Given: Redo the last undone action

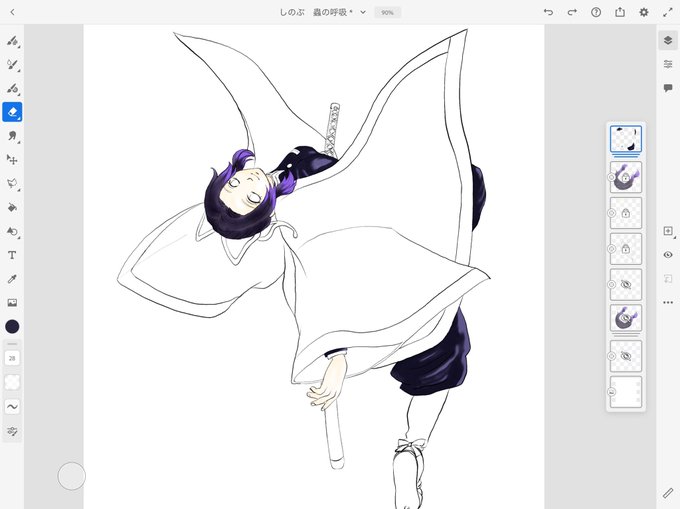Looking at the screenshot, I should [572, 12].
